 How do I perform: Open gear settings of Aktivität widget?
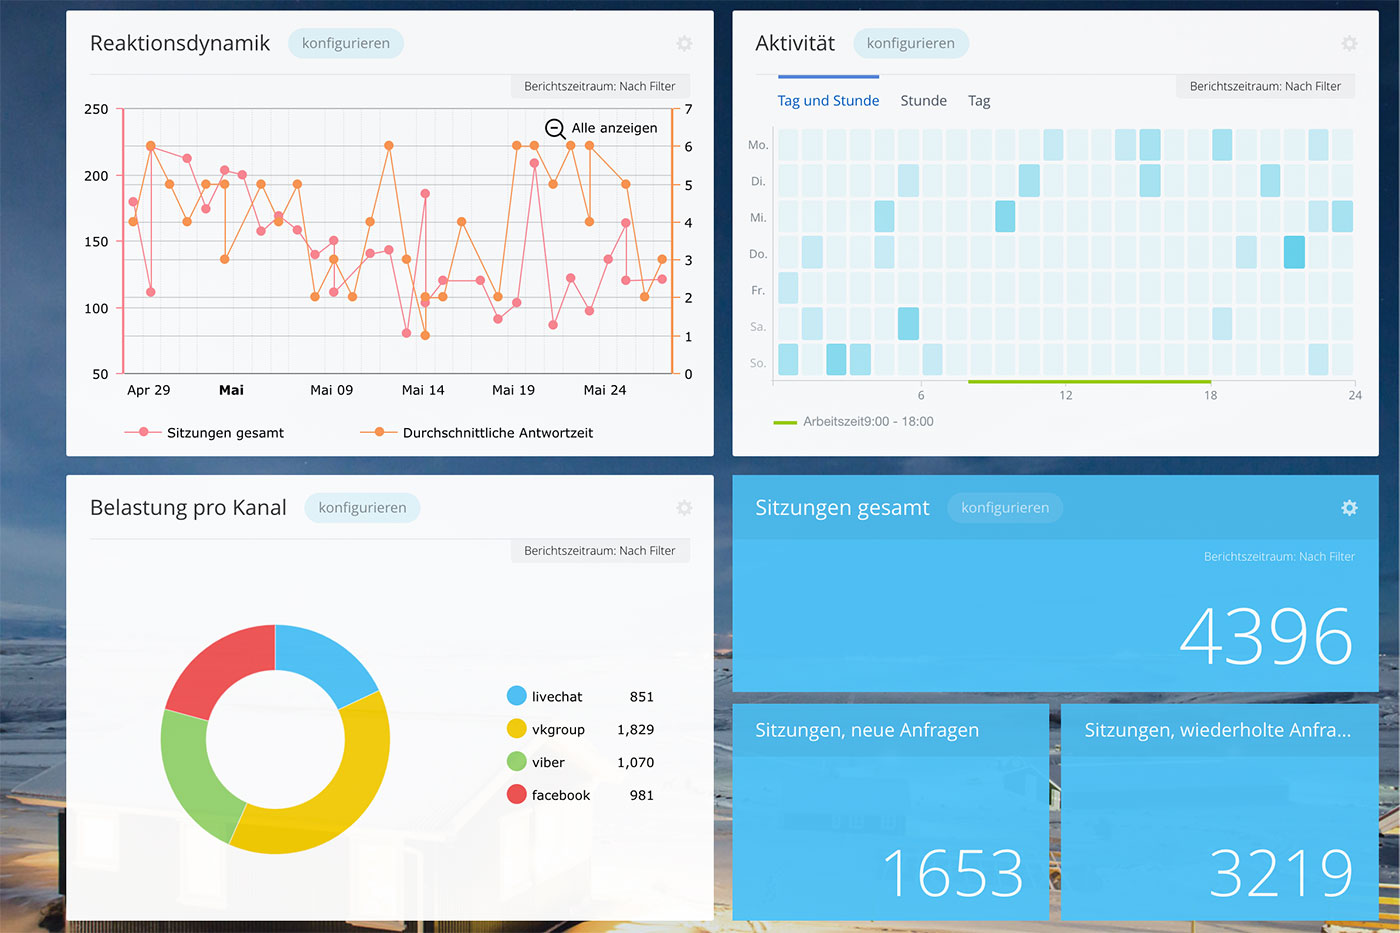point(1349,43)
